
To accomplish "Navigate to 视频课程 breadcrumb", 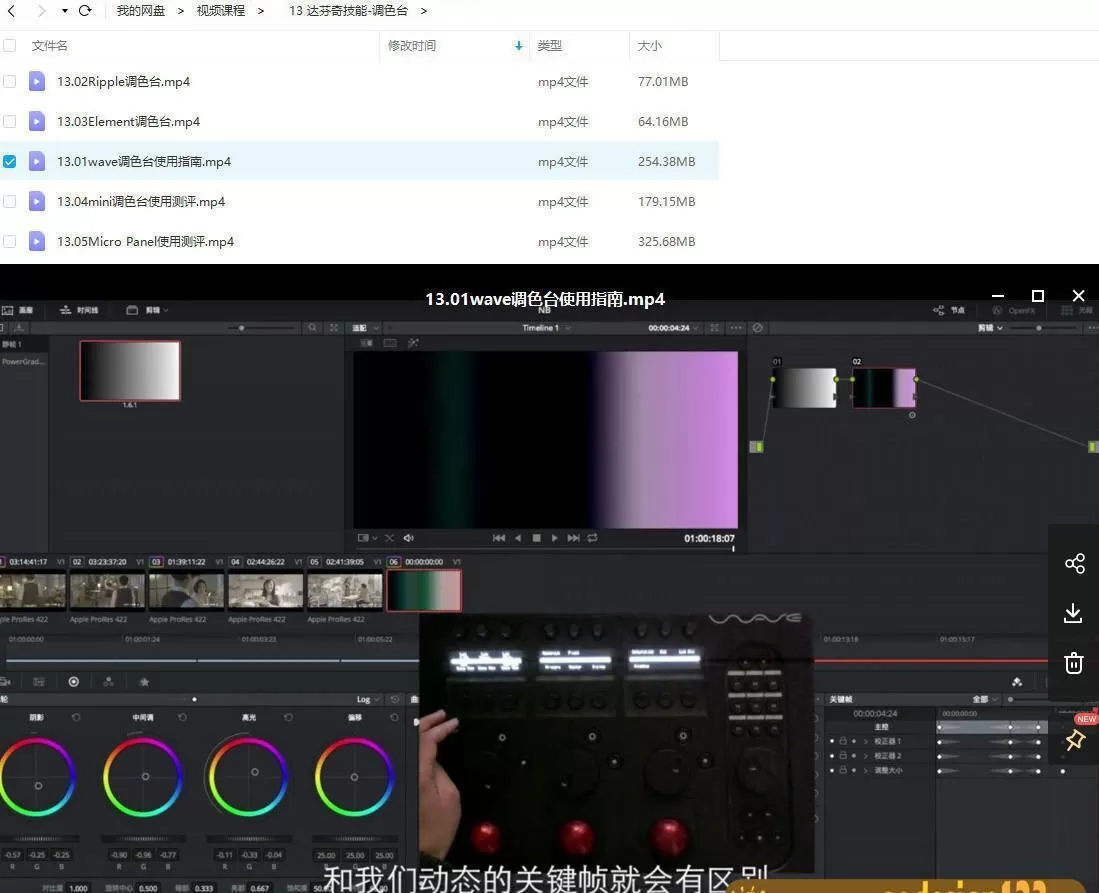I will pos(220,11).
